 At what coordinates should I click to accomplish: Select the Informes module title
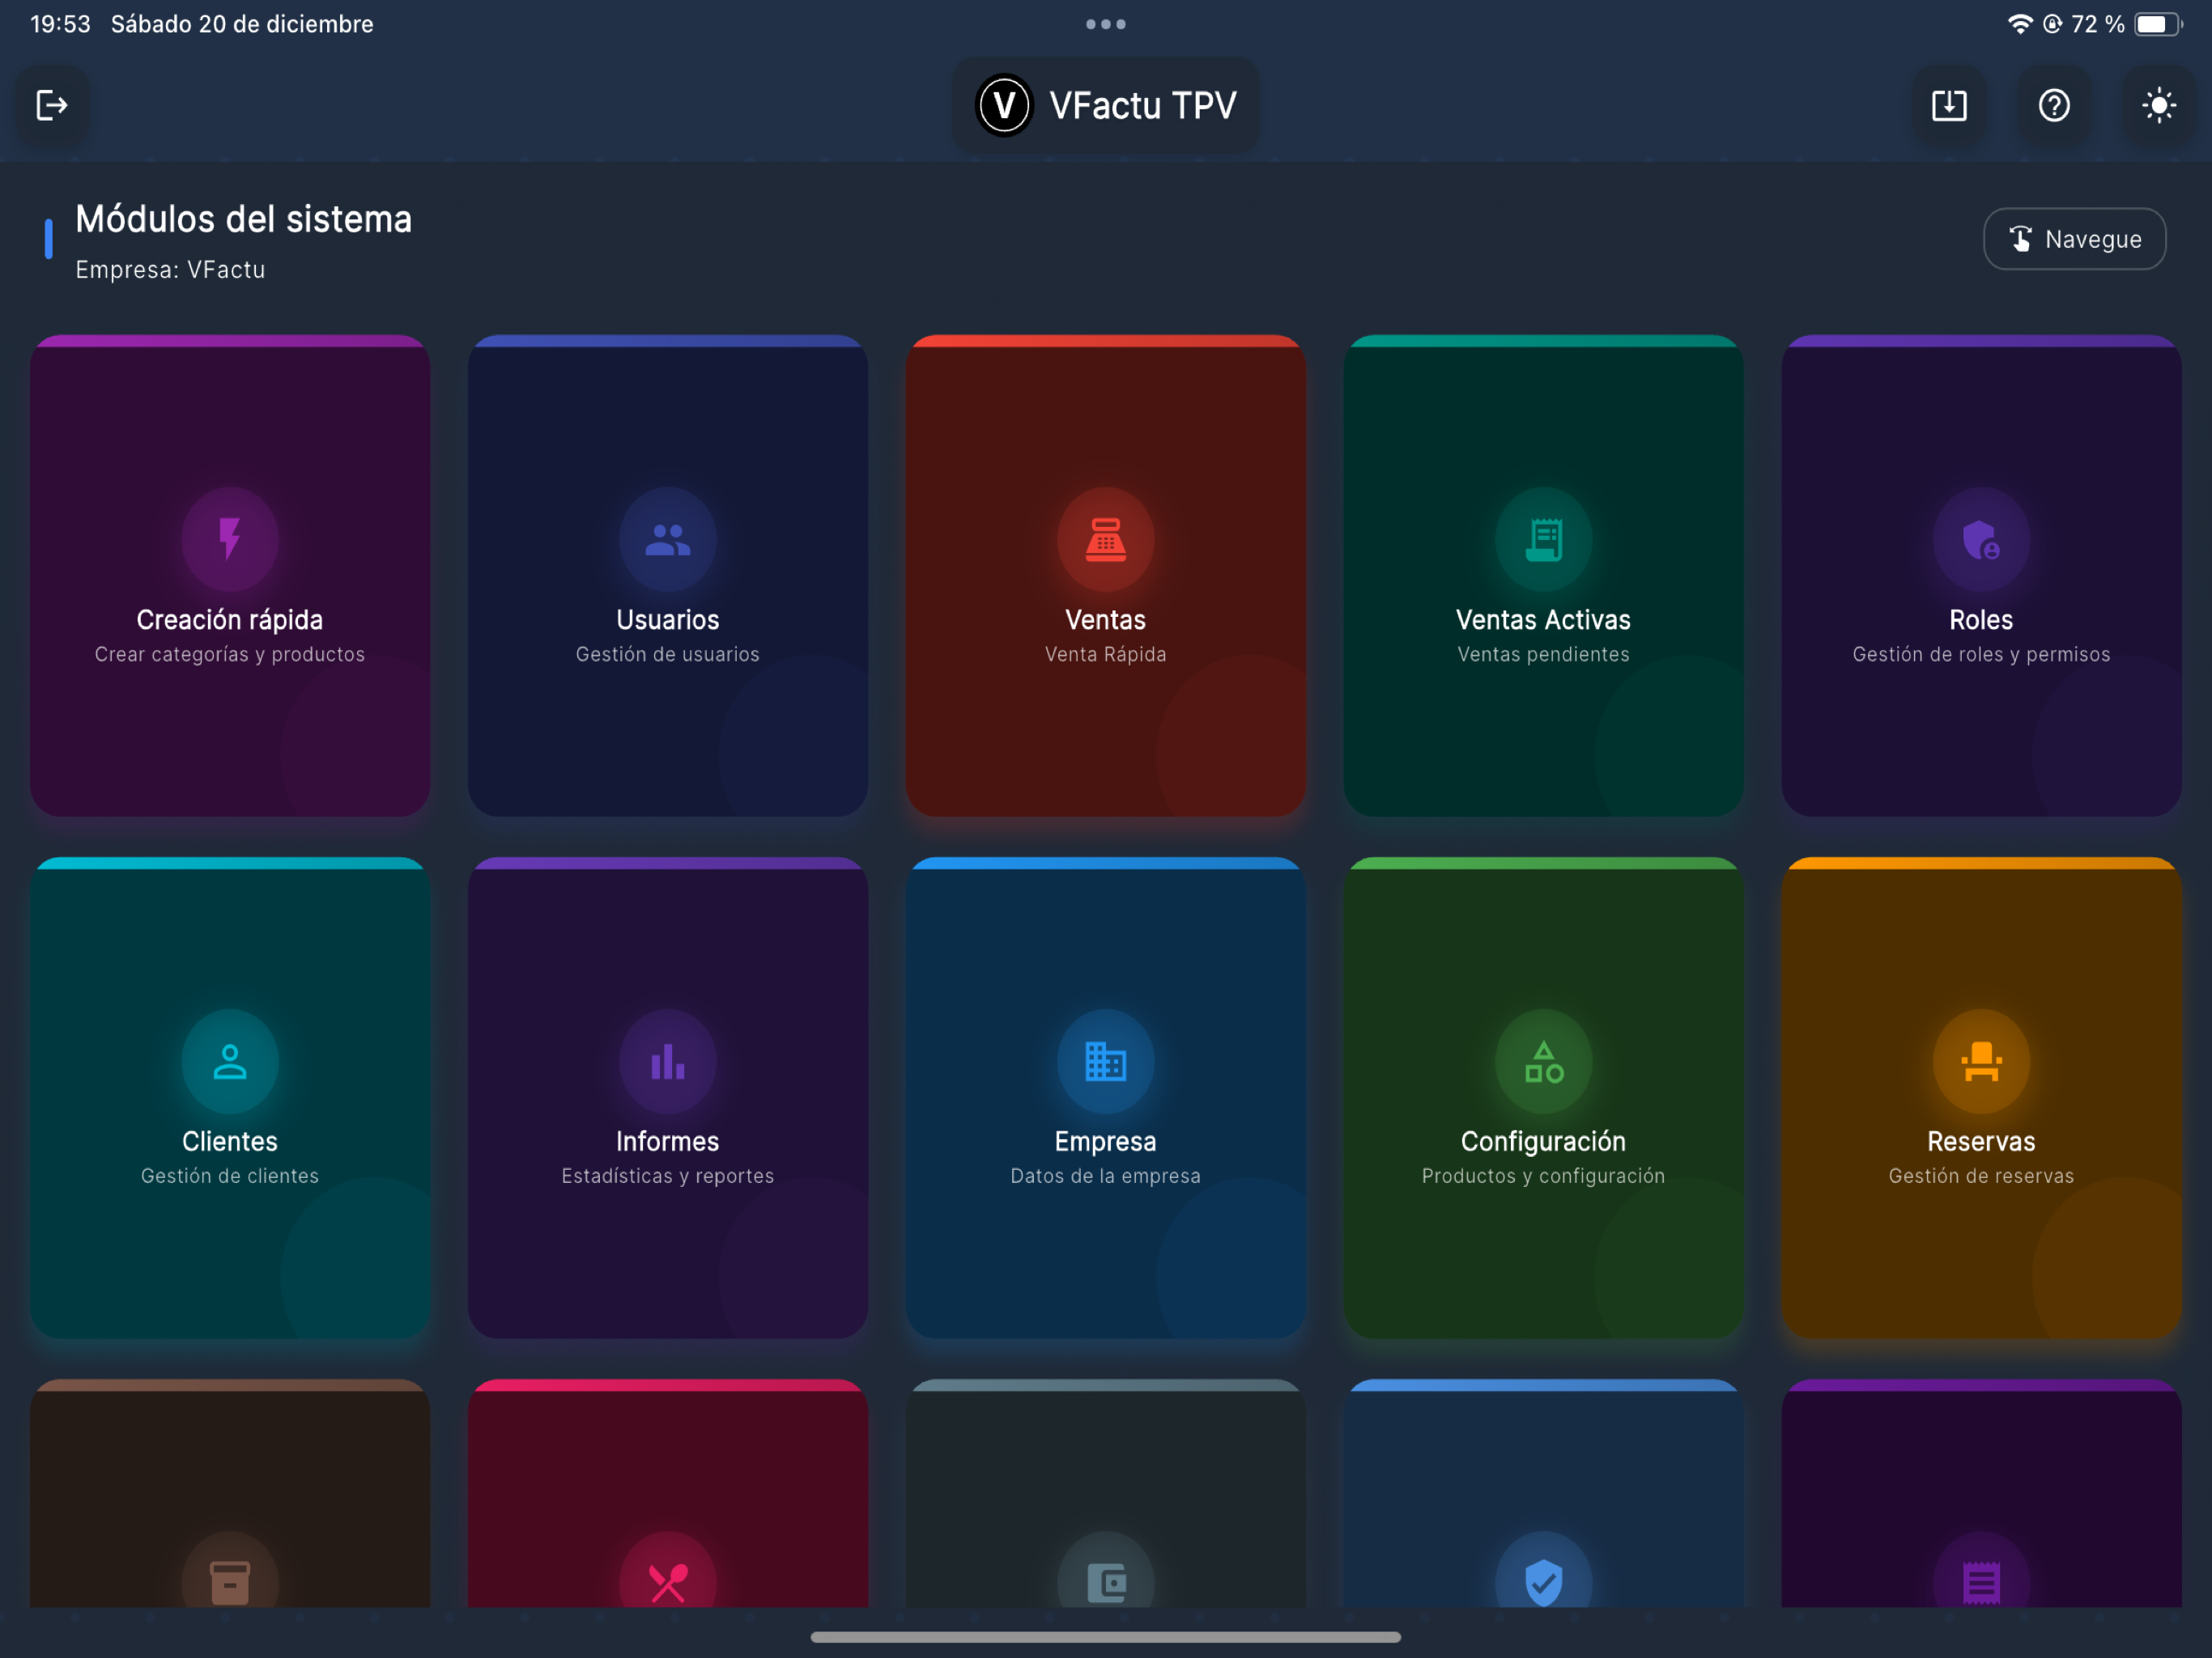click(668, 1142)
